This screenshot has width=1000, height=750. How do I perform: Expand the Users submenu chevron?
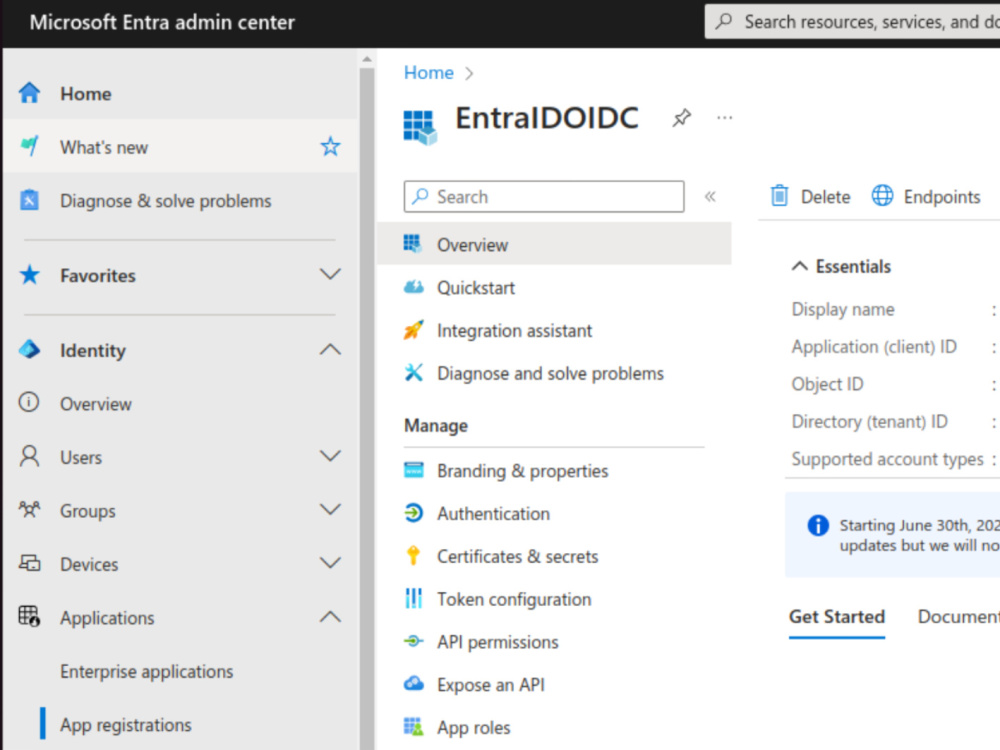(x=330, y=456)
